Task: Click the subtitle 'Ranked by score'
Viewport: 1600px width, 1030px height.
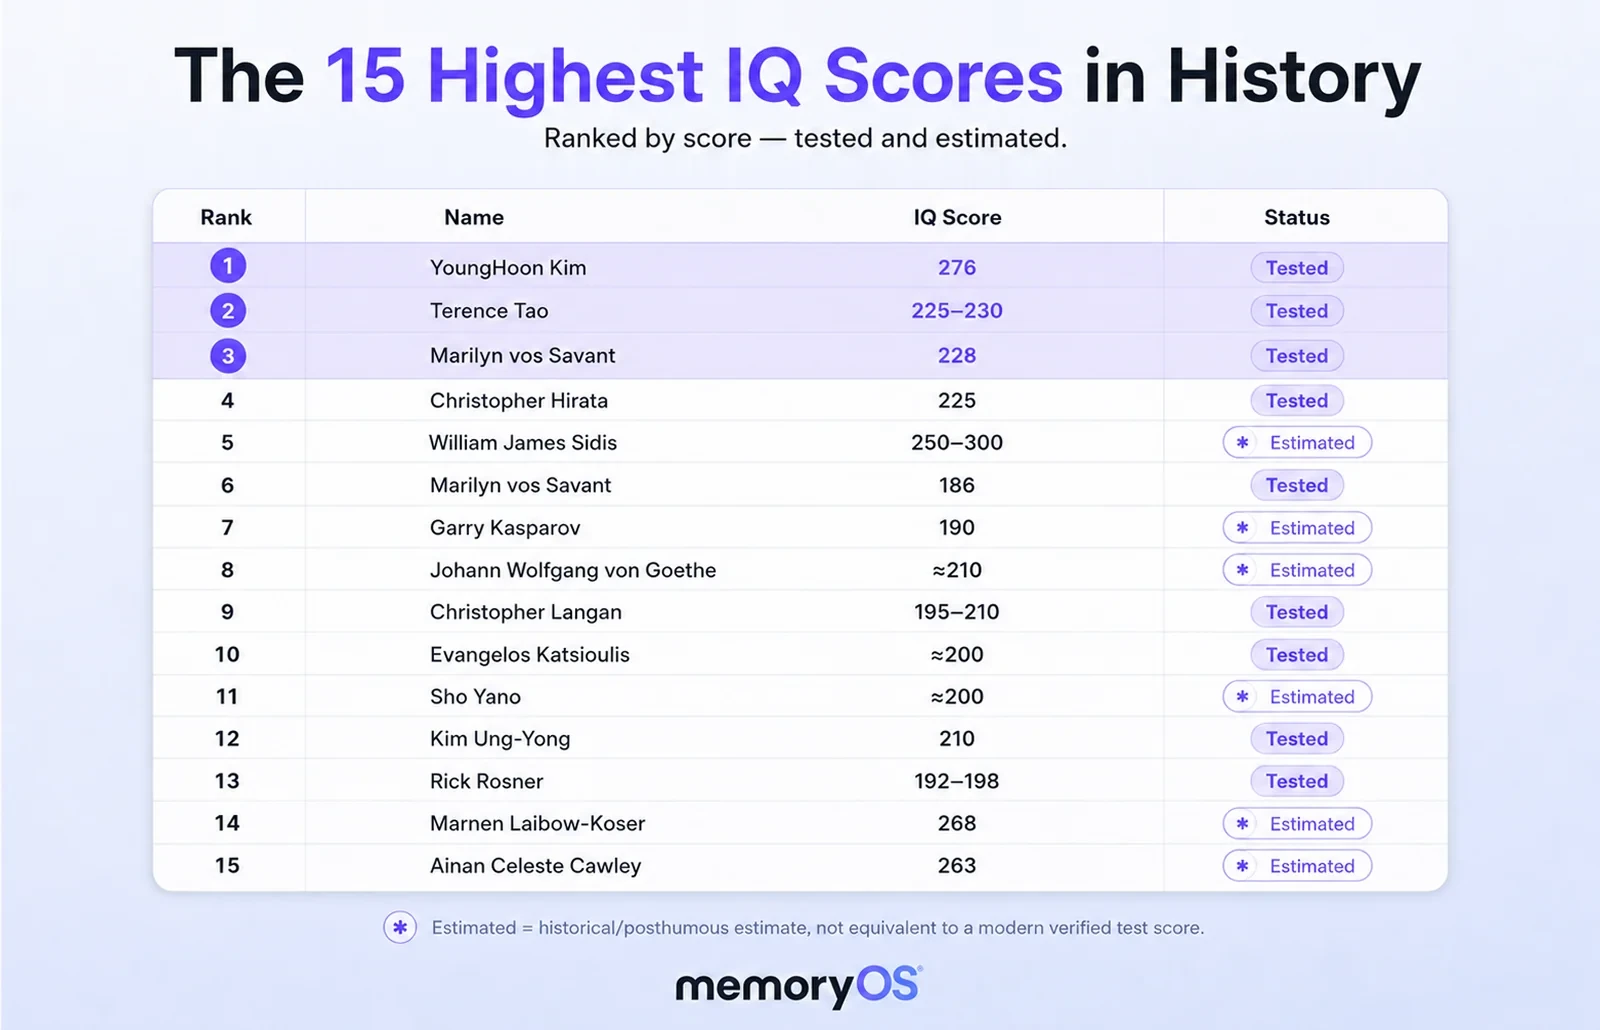Action: pos(647,138)
